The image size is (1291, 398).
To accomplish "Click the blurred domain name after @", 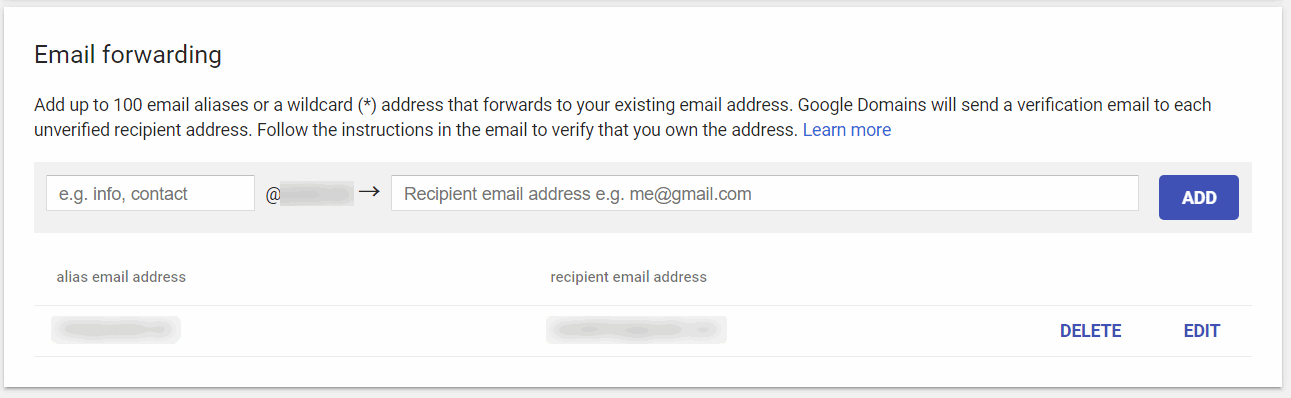I will (317, 194).
